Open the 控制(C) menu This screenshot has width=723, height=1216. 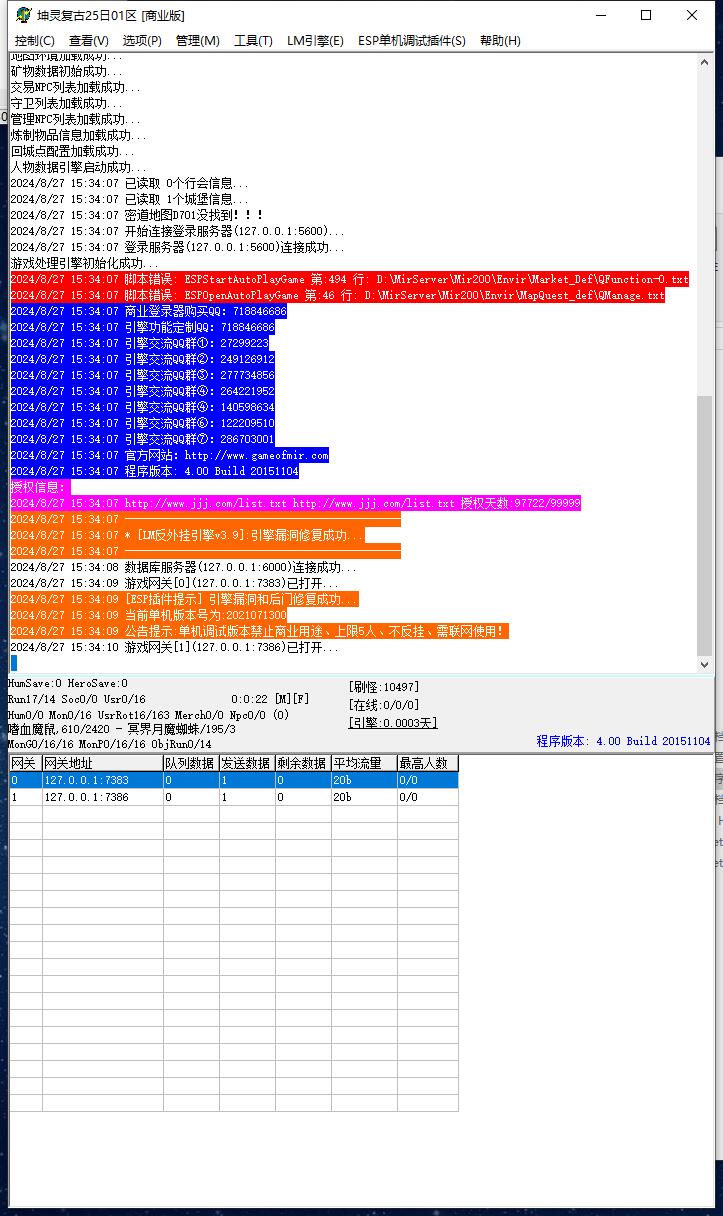(35, 41)
